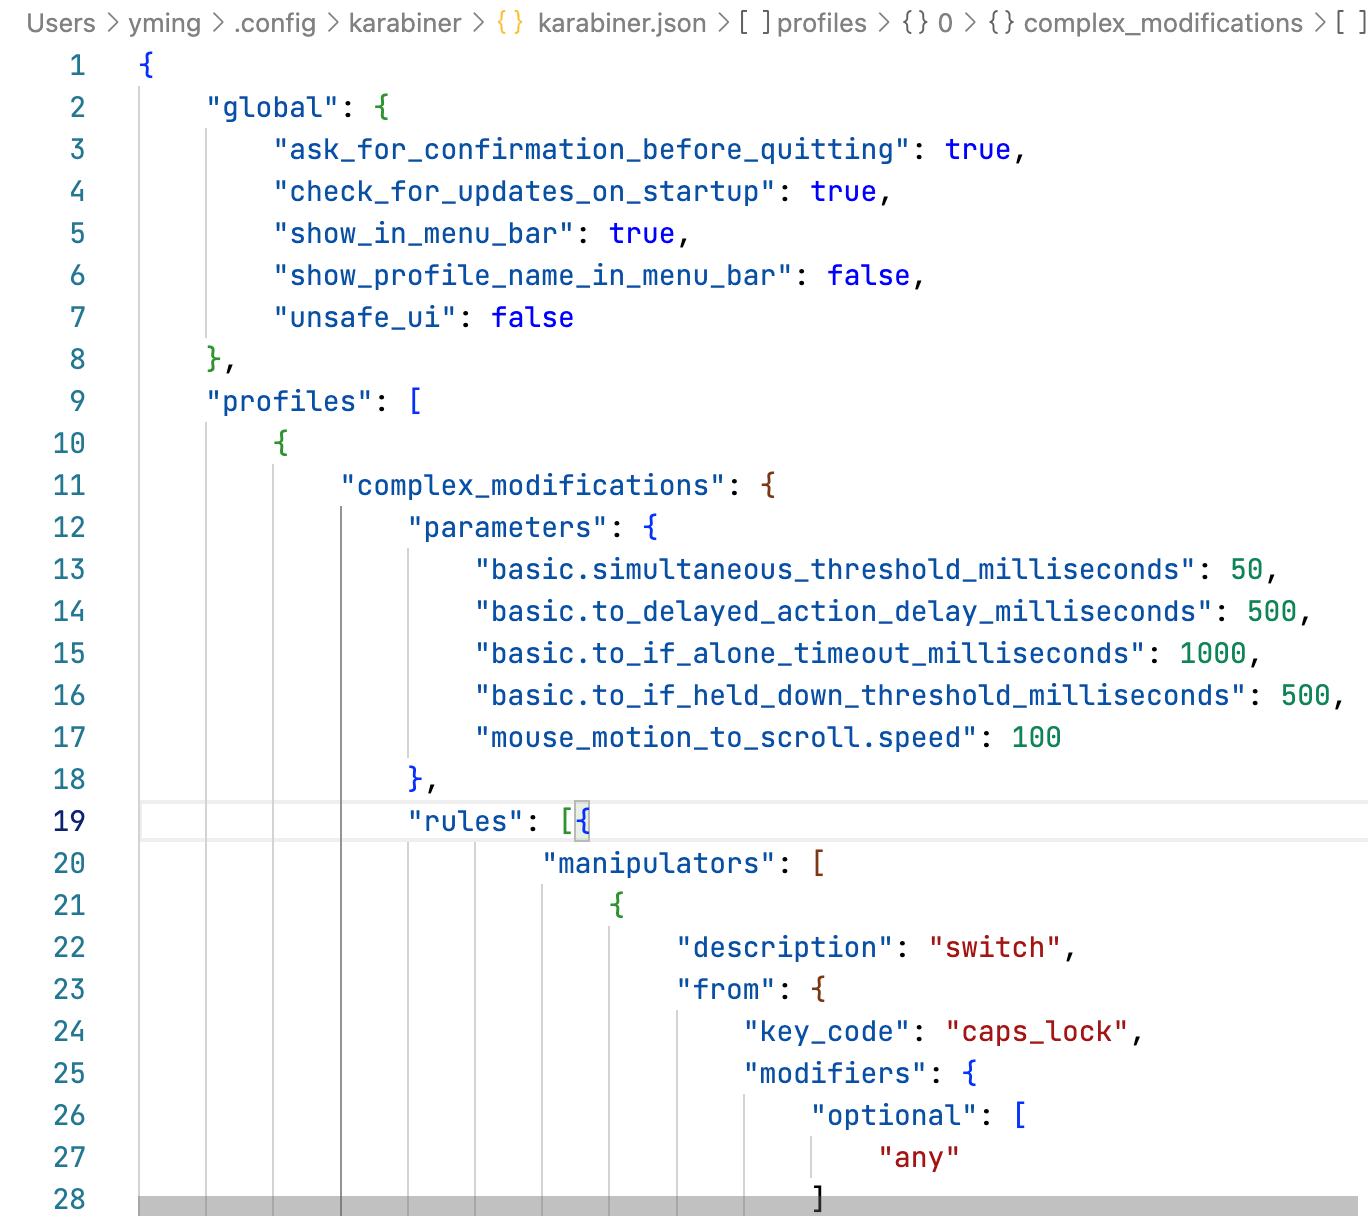Click "ask_for_confirmation_before_quitting" key
1368x1216 pixels.
(592, 149)
